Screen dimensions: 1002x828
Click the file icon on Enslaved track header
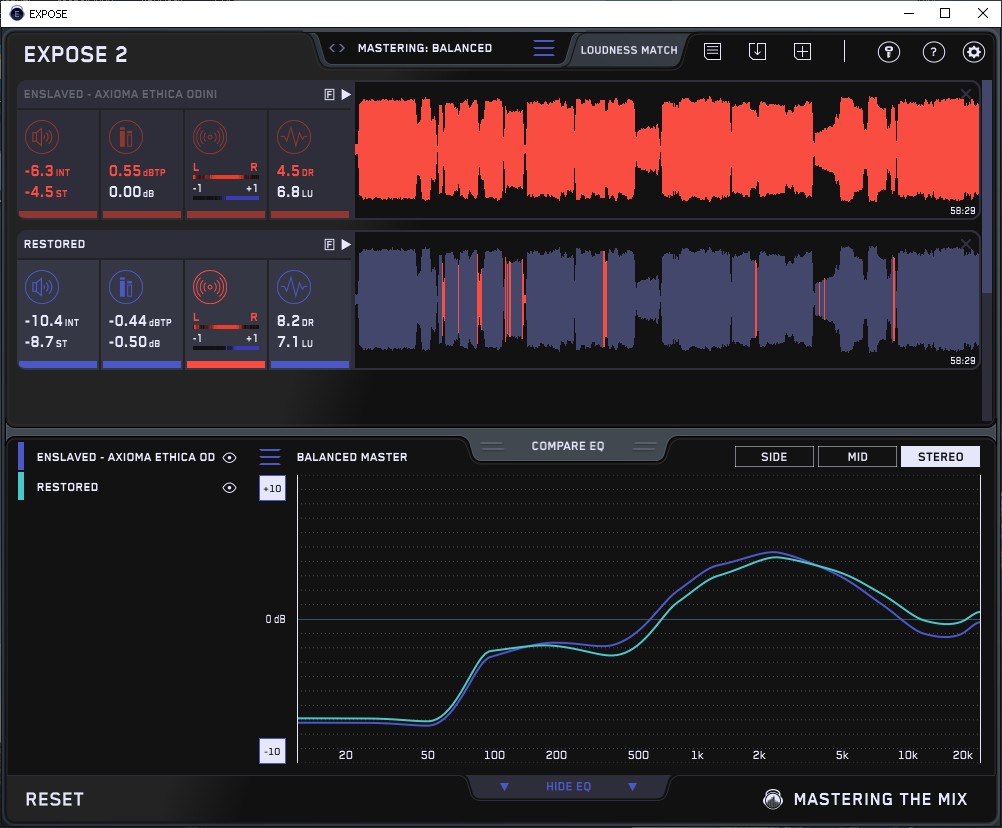coord(330,95)
